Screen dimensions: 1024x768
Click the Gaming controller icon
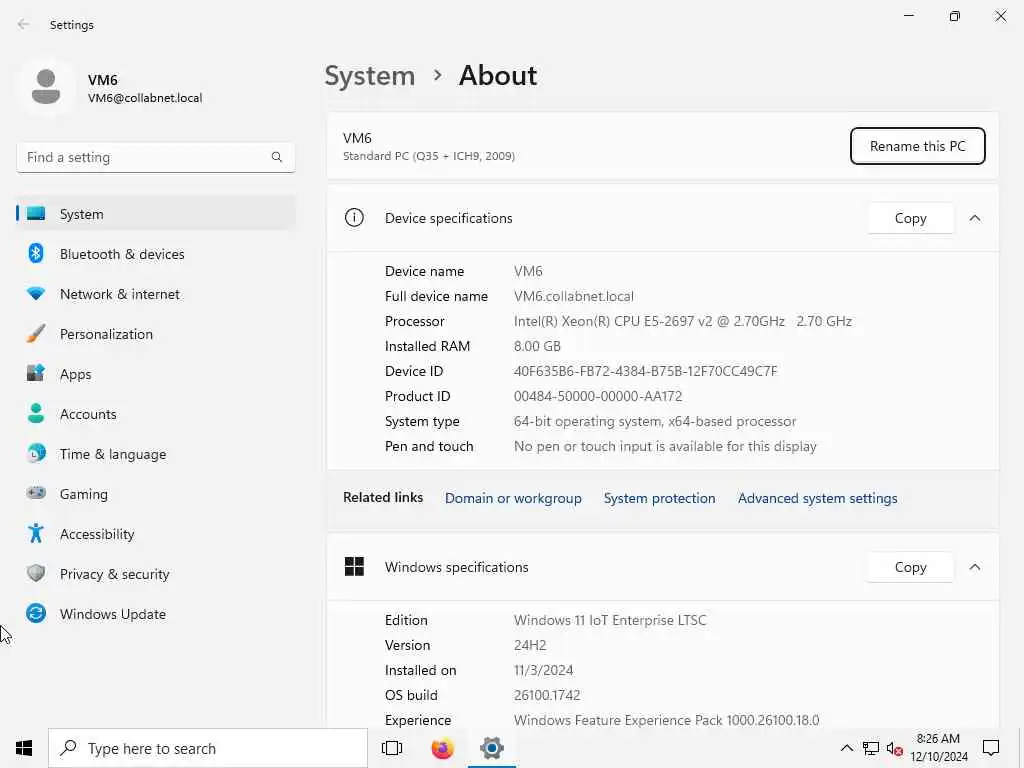click(36, 493)
